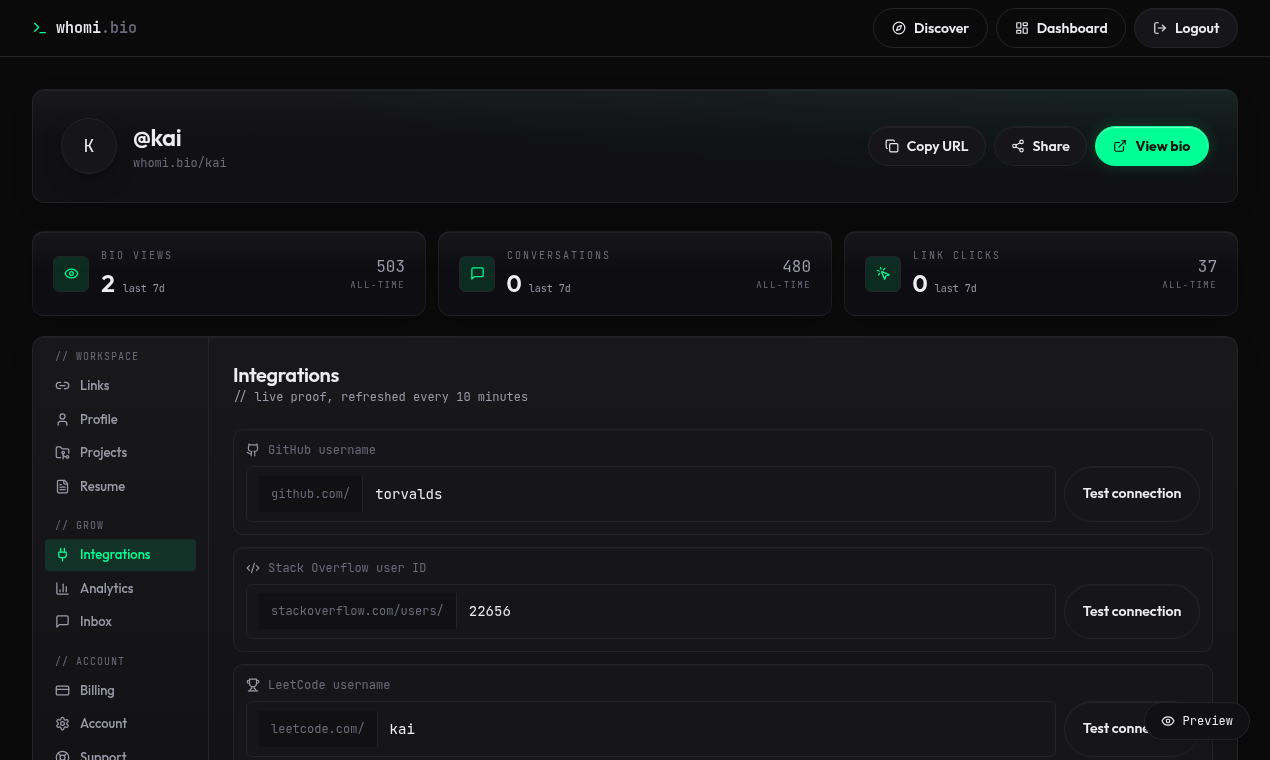
Task: Click the chat icon in Conversations card
Action: point(477,274)
